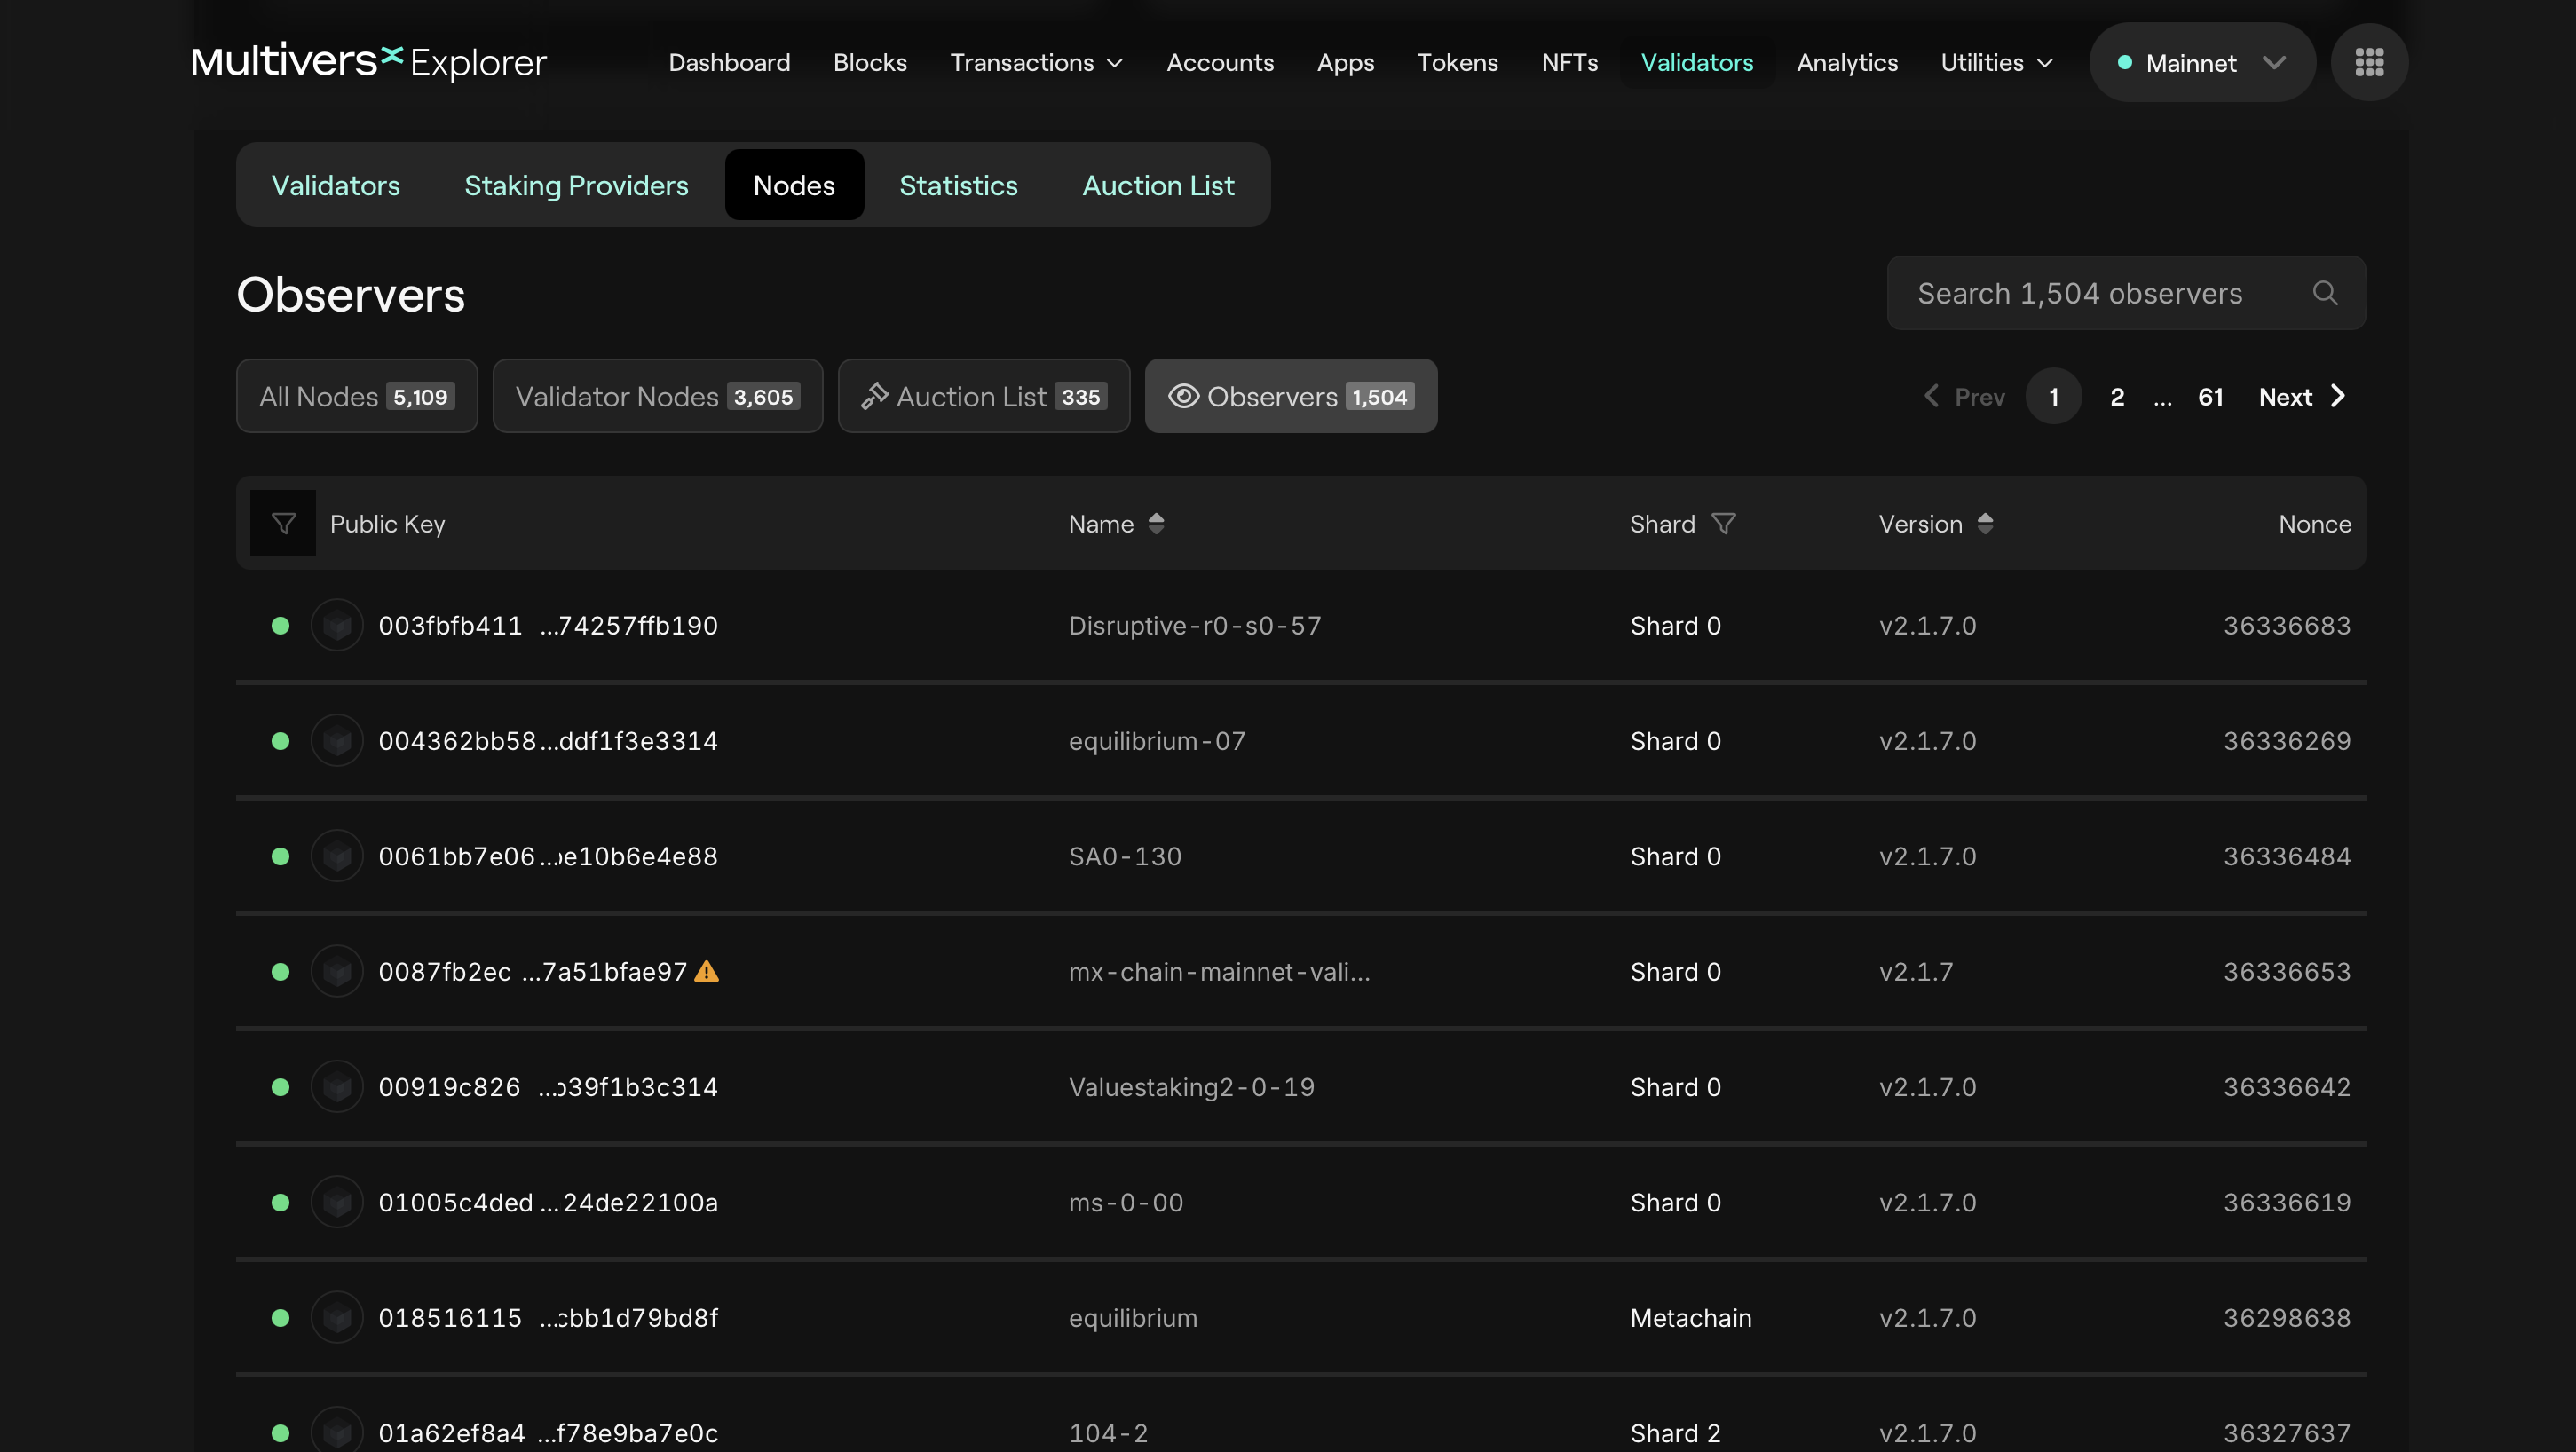Click warning icon beside 0087fb2ec key

pos(707,971)
